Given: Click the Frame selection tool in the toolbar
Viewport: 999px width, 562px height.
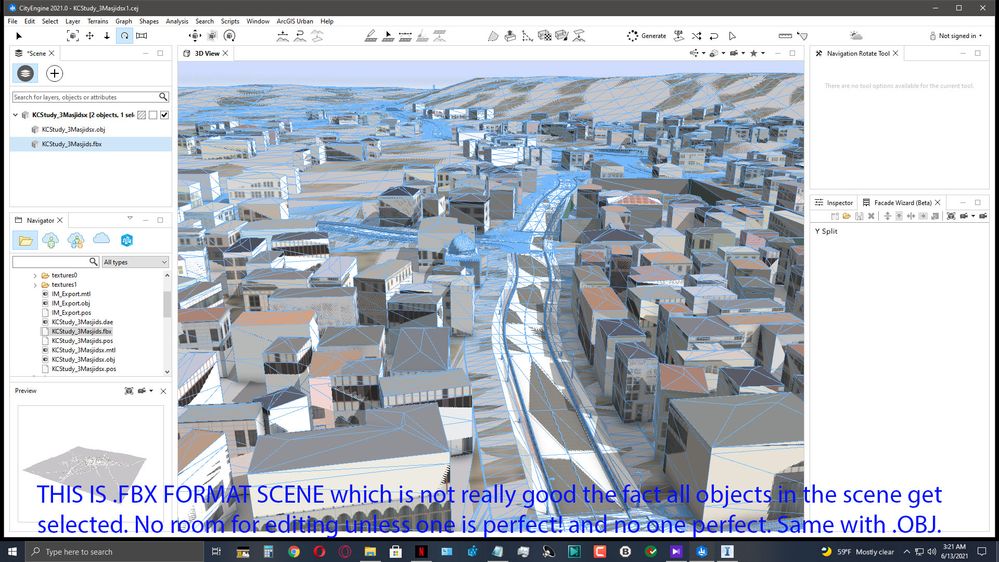Looking at the screenshot, I should (73, 36).
